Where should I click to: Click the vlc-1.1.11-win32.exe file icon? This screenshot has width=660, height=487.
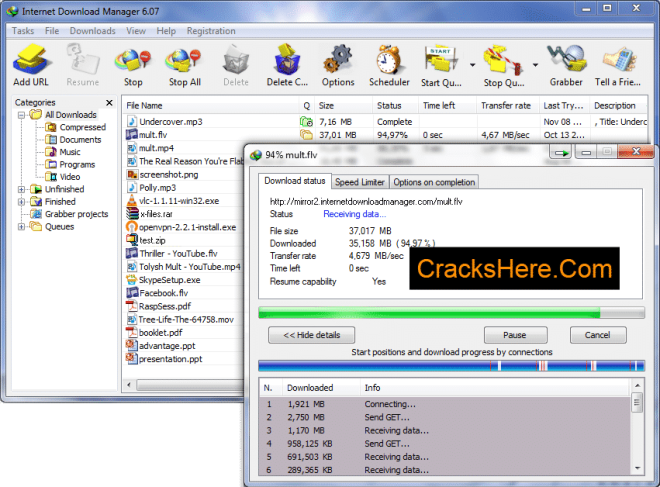pyautogui.click(x=132, y=201)
